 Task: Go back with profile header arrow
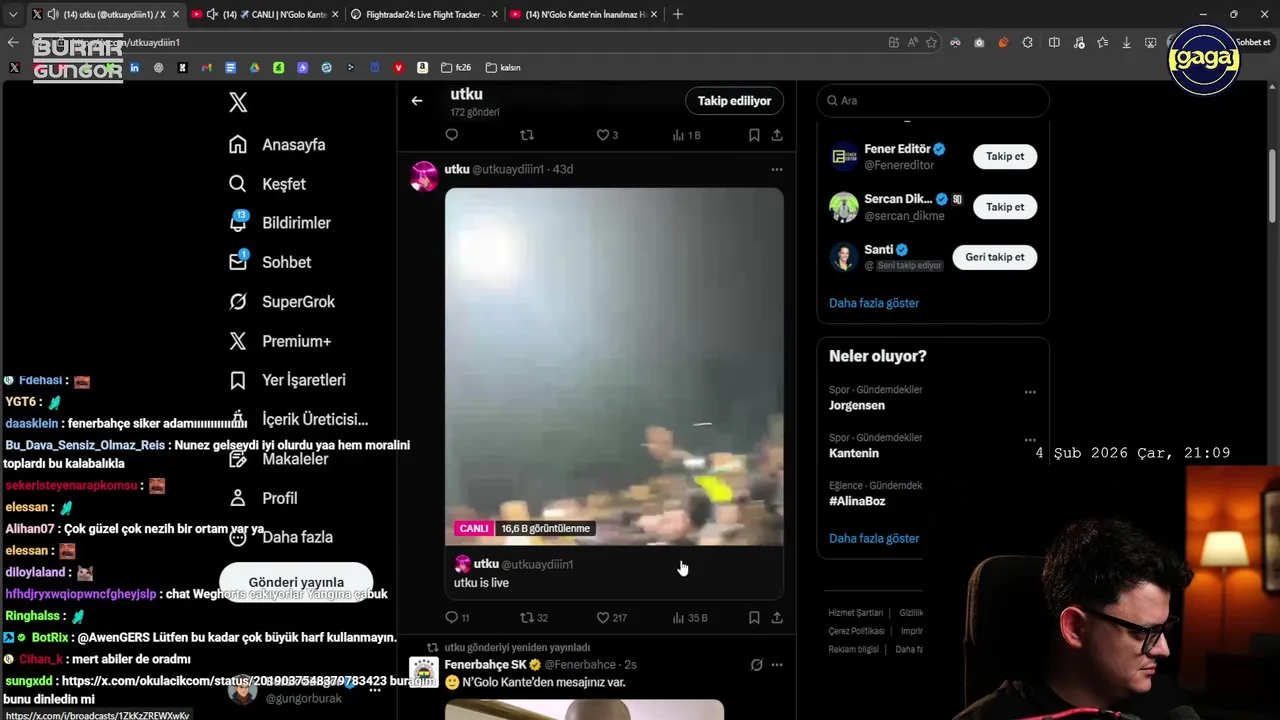point(417,100)
